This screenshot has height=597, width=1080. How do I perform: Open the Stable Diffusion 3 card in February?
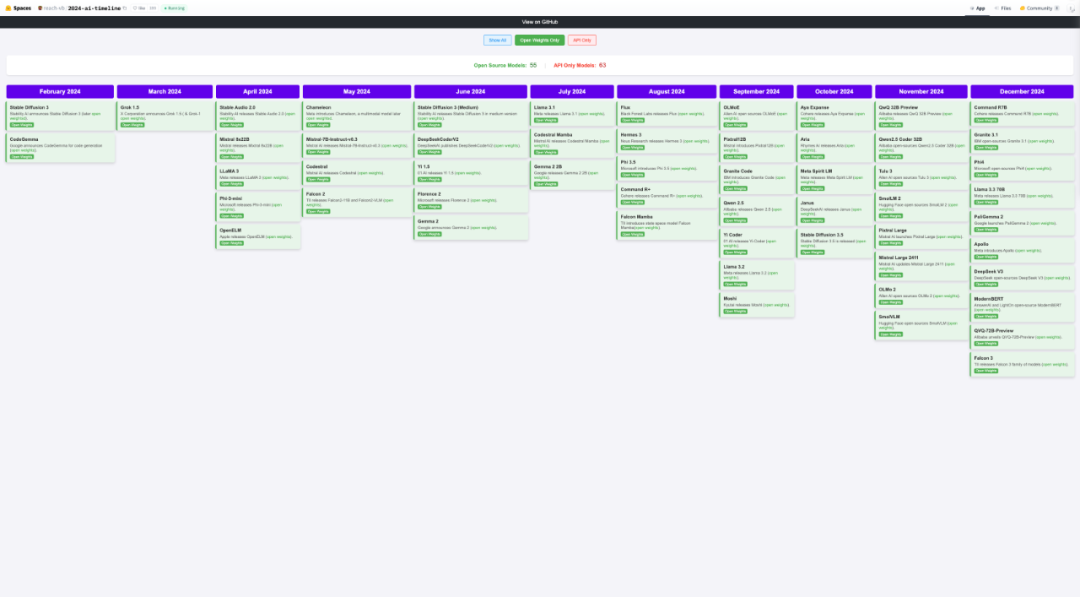[60, 116]
